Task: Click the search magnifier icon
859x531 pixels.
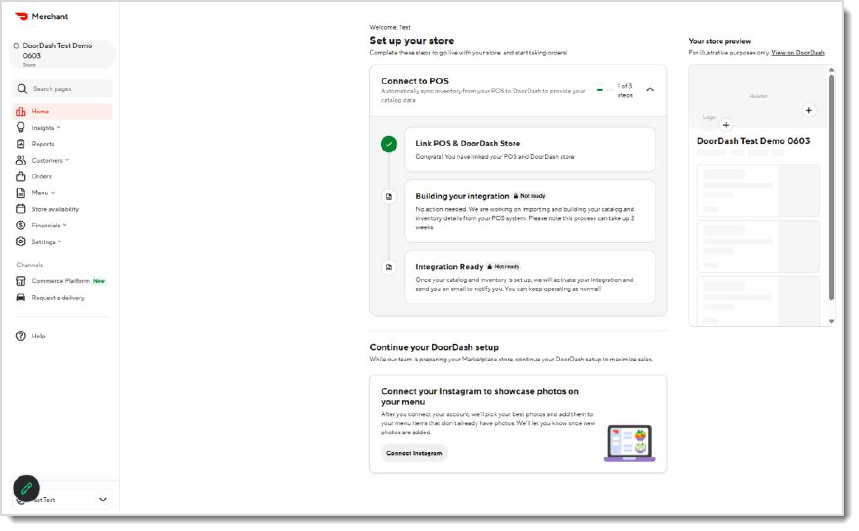Action: pos(22,89)
